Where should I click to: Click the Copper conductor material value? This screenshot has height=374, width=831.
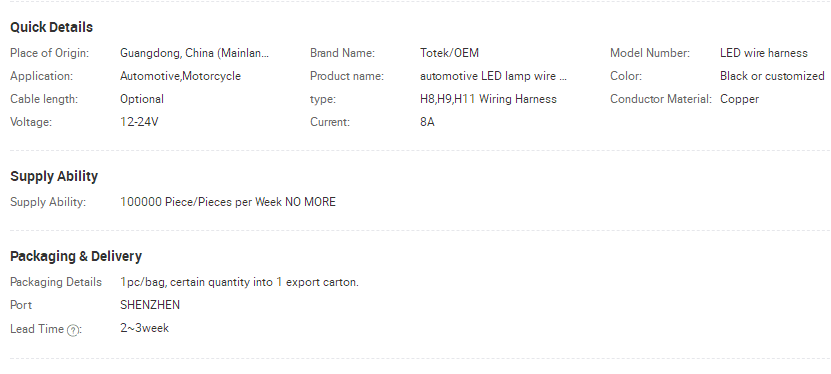[739, 99]
